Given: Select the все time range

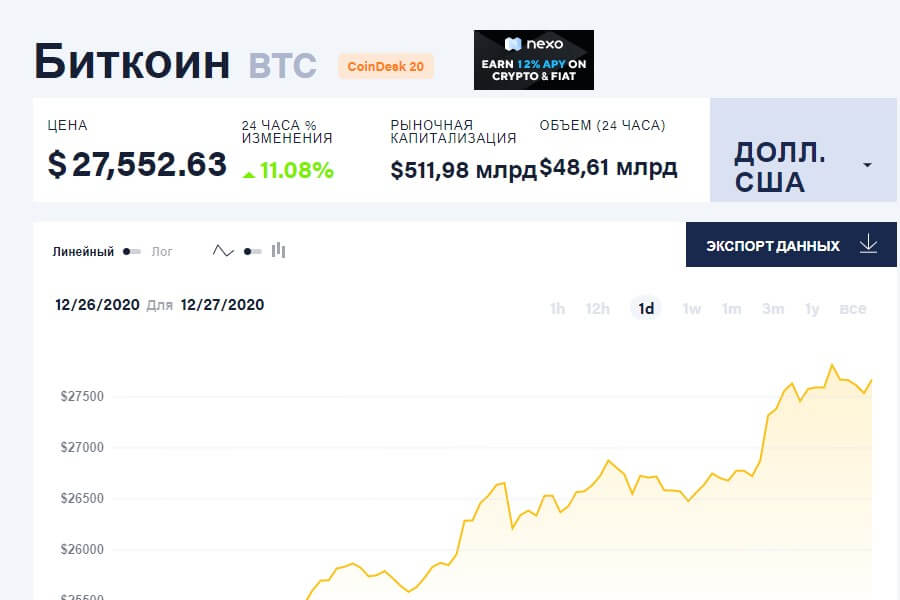Looking at the screenshot, I should [x=852, y=309].
